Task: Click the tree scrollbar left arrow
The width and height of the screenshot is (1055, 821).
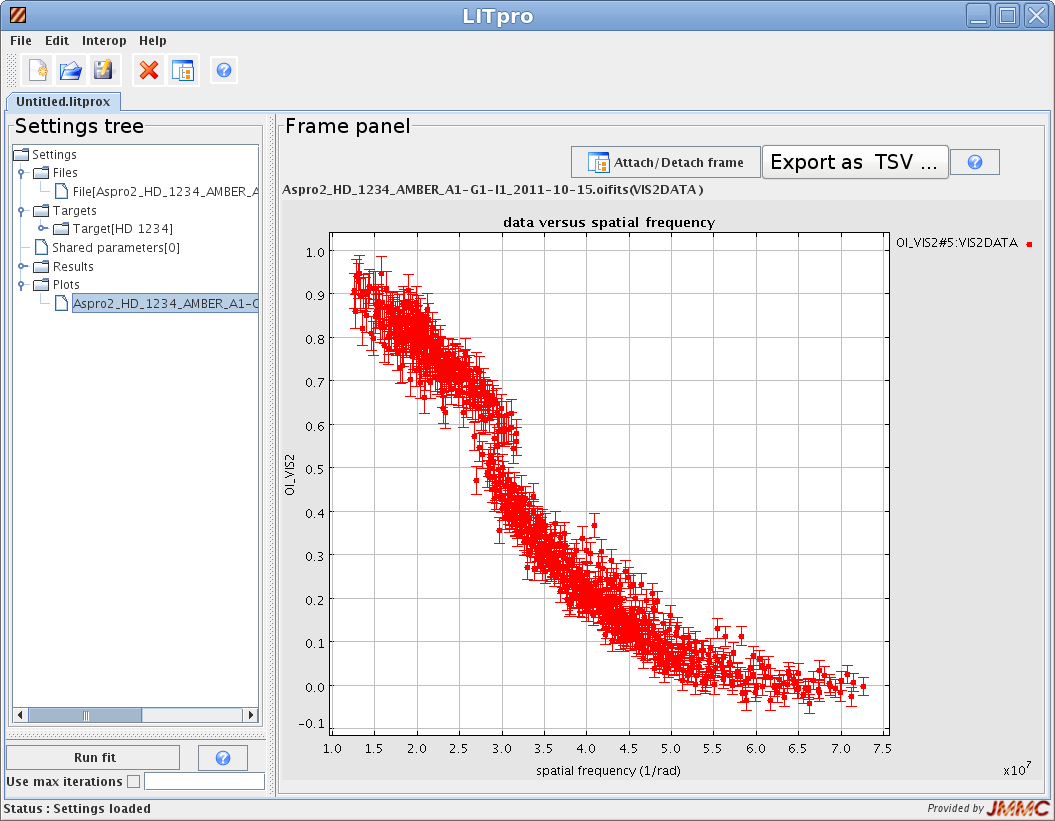Action: pyautogui.click(x=20, y=715)
